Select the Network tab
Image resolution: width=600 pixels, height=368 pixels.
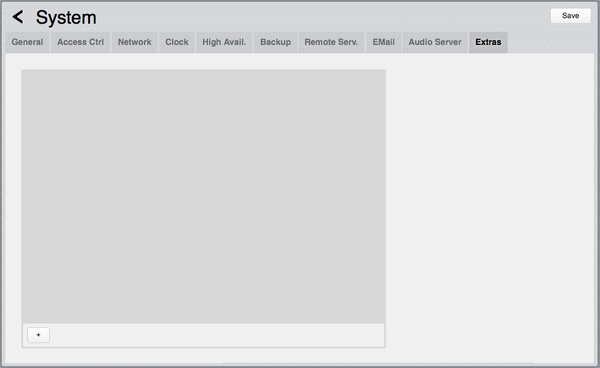(x=134, y=42)
